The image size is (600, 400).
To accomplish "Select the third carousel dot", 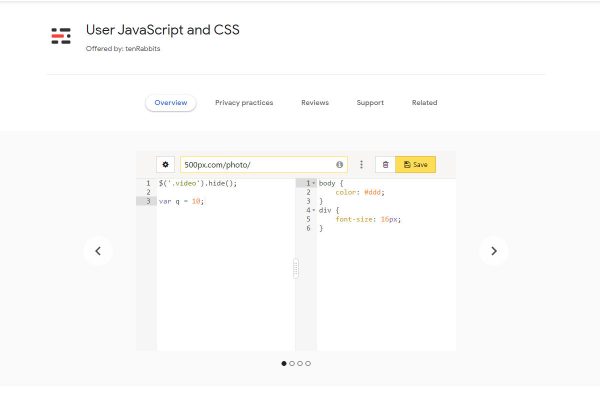I will click(x=300, y=363).
